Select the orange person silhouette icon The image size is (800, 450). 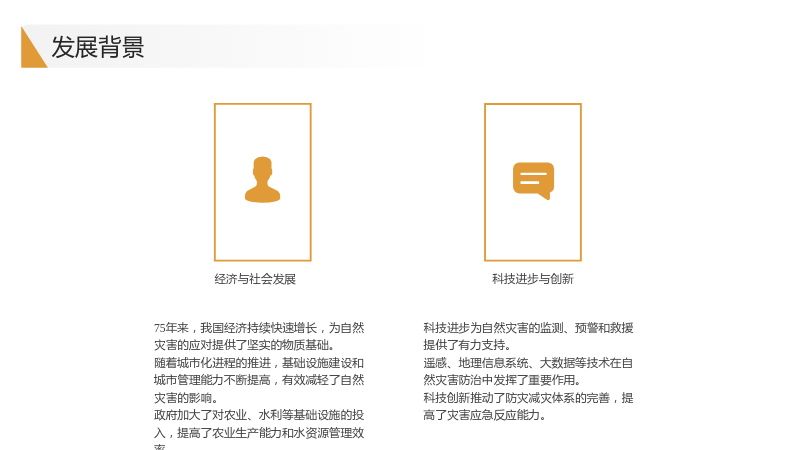click(263, 180)
